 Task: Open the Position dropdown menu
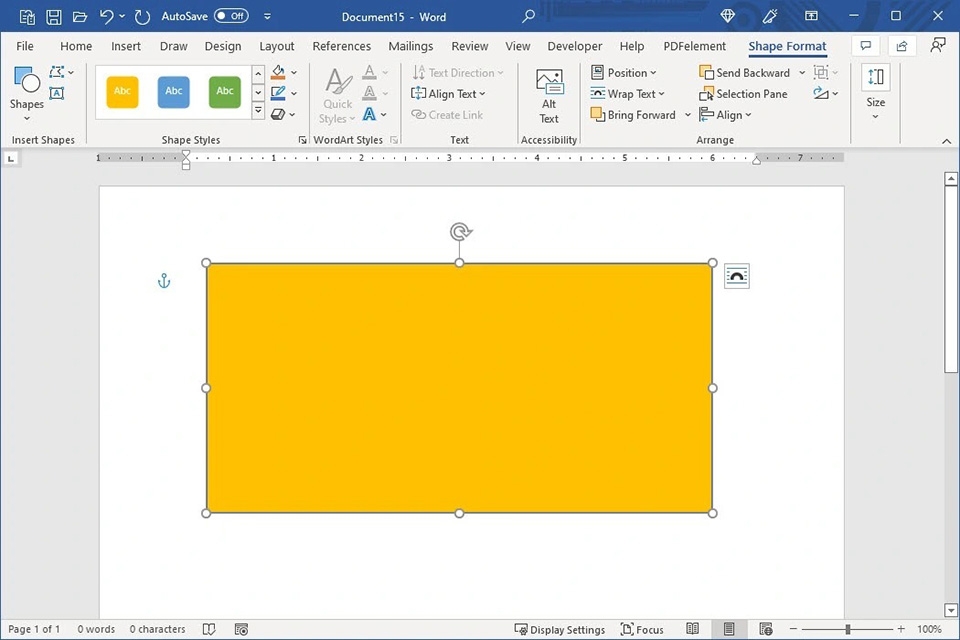(x=624, y=73)
